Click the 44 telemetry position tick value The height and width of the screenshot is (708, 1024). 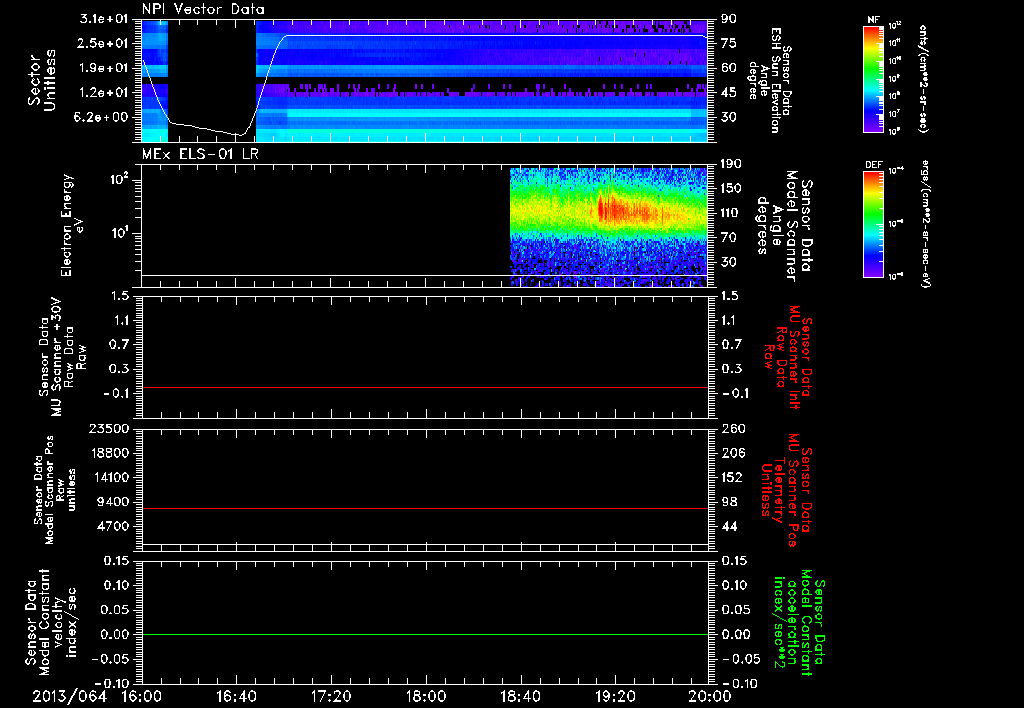point(729,526)
